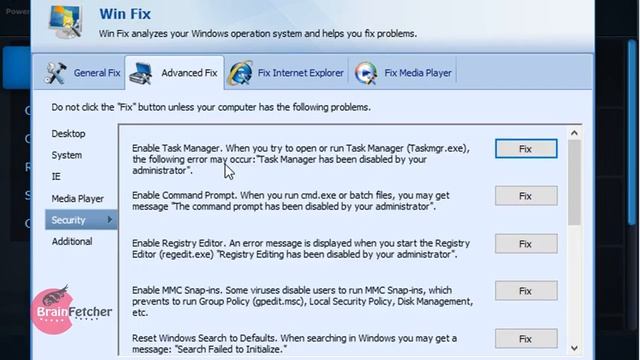
Task: Click the fix list scrollbar thumb
Action: click(x=574, y=182)
